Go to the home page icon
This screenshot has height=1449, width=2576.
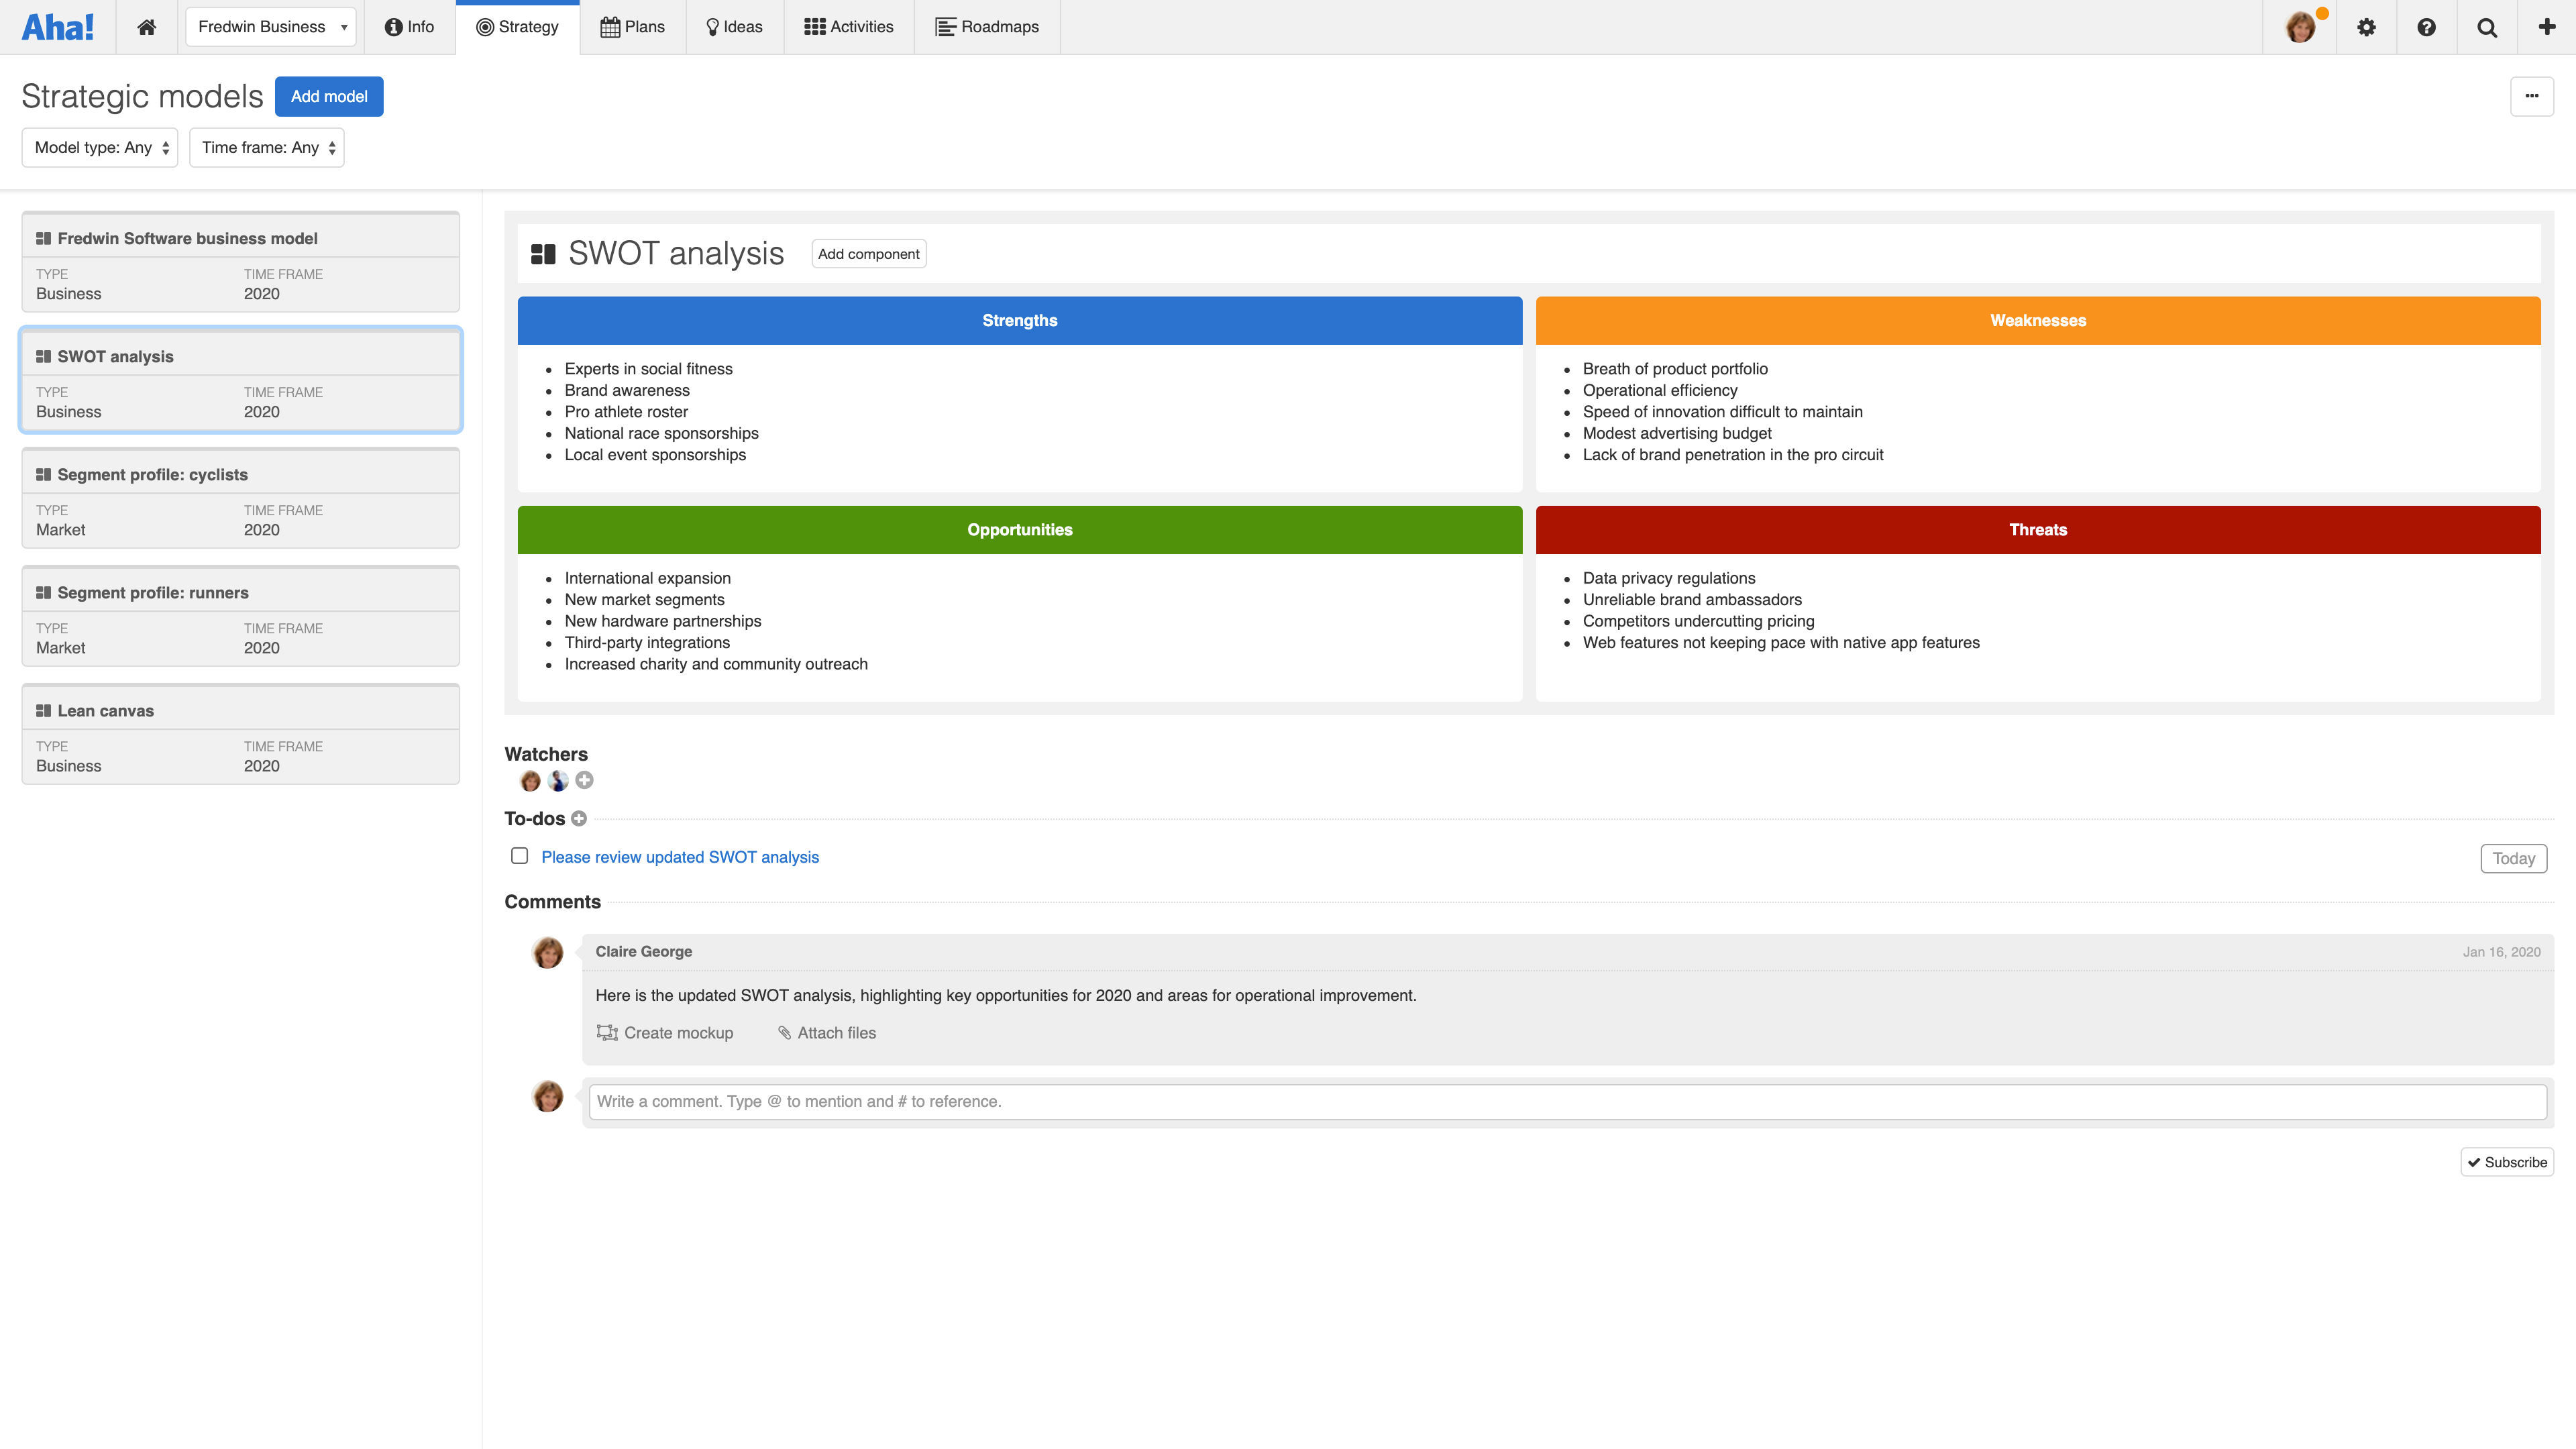coord(146,27)
